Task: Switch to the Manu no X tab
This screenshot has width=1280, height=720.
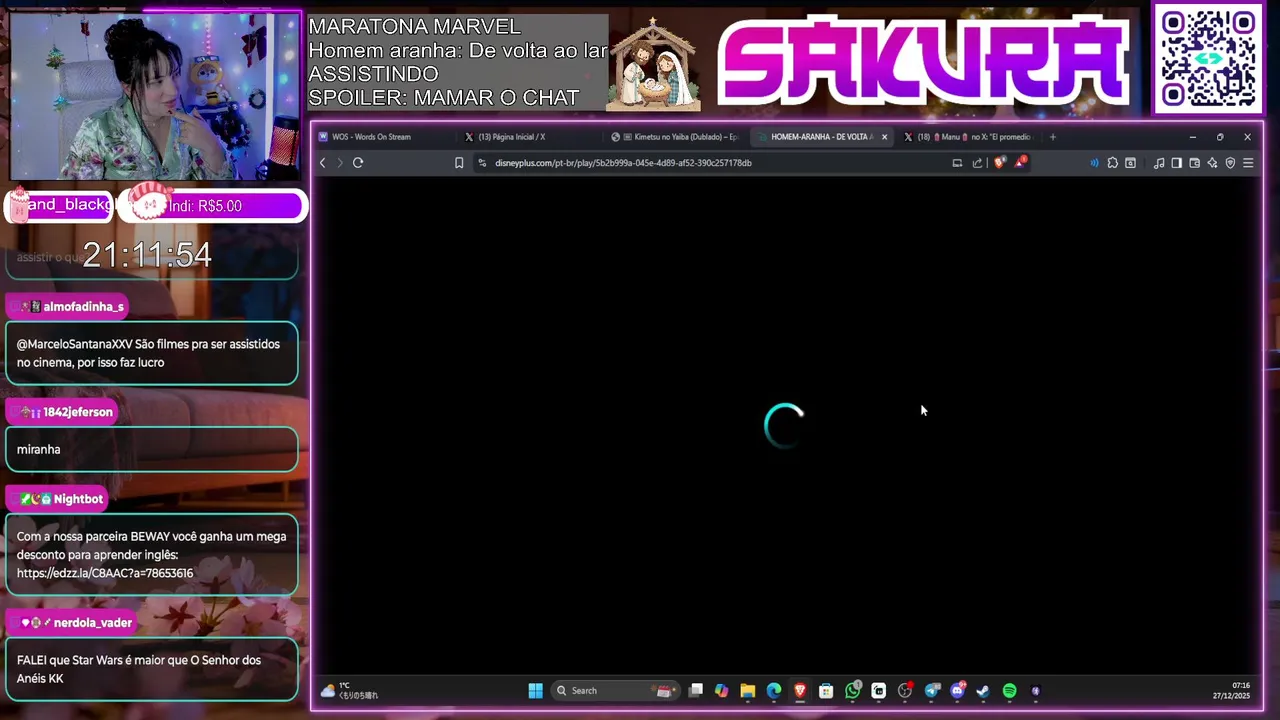Action: coord(968,137)
